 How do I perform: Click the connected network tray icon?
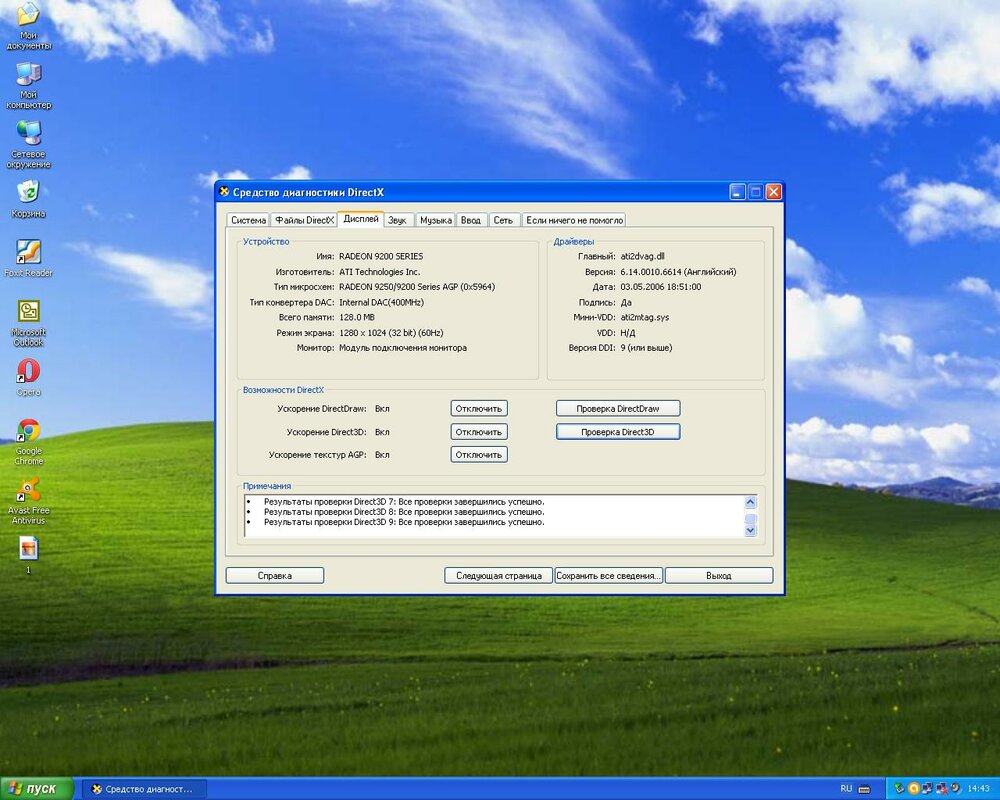(x=927, y=789)
